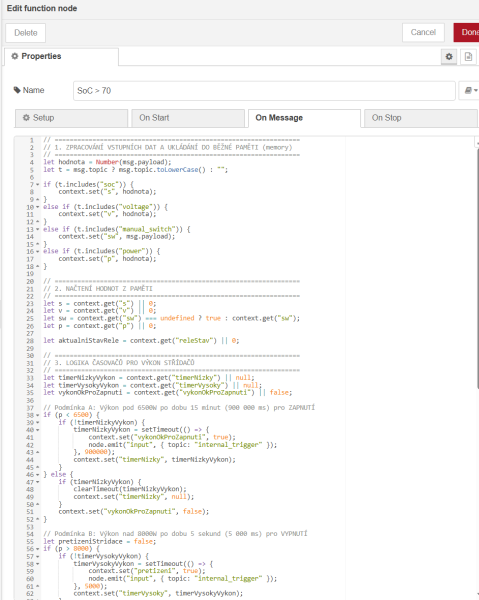This screenshot has height=600, width=479.
Task: Collapse fold arrow at line 56
Action: tap(37, 549)
